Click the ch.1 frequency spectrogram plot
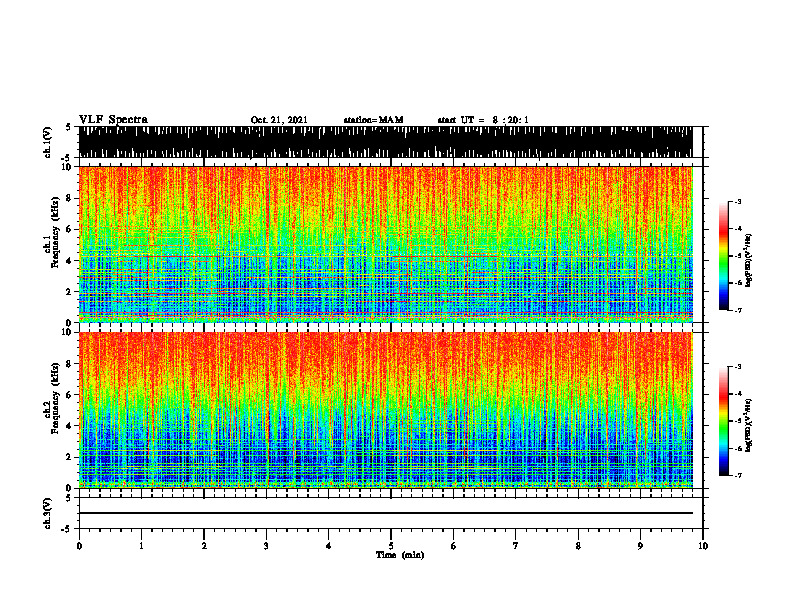The width and height of the screenshot is (792, 612). [385, 244]
